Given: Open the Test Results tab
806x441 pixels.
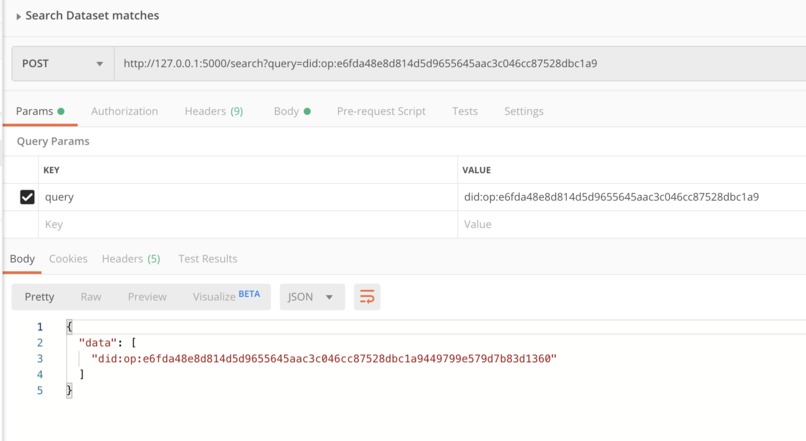Looking at the screenshot, I should 208,259.
